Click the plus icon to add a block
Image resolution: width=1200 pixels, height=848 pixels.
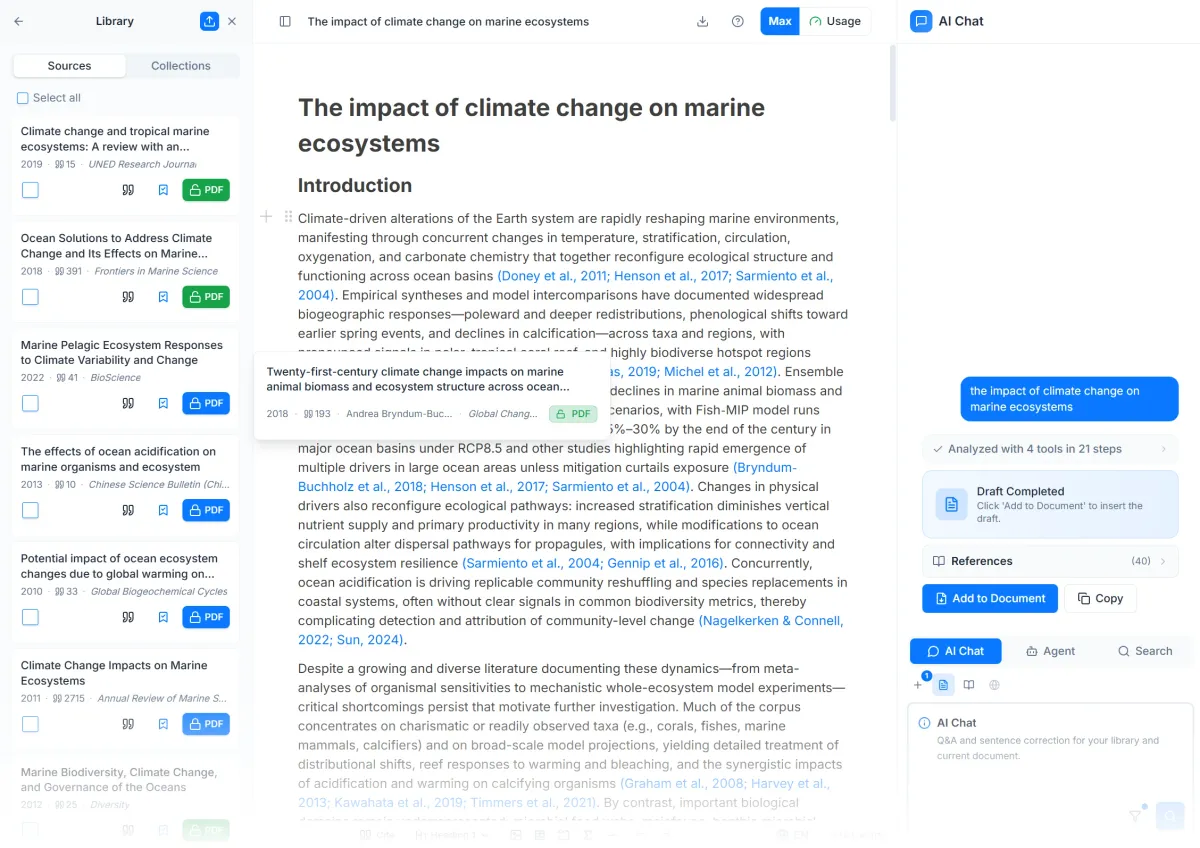coord(266,217)
